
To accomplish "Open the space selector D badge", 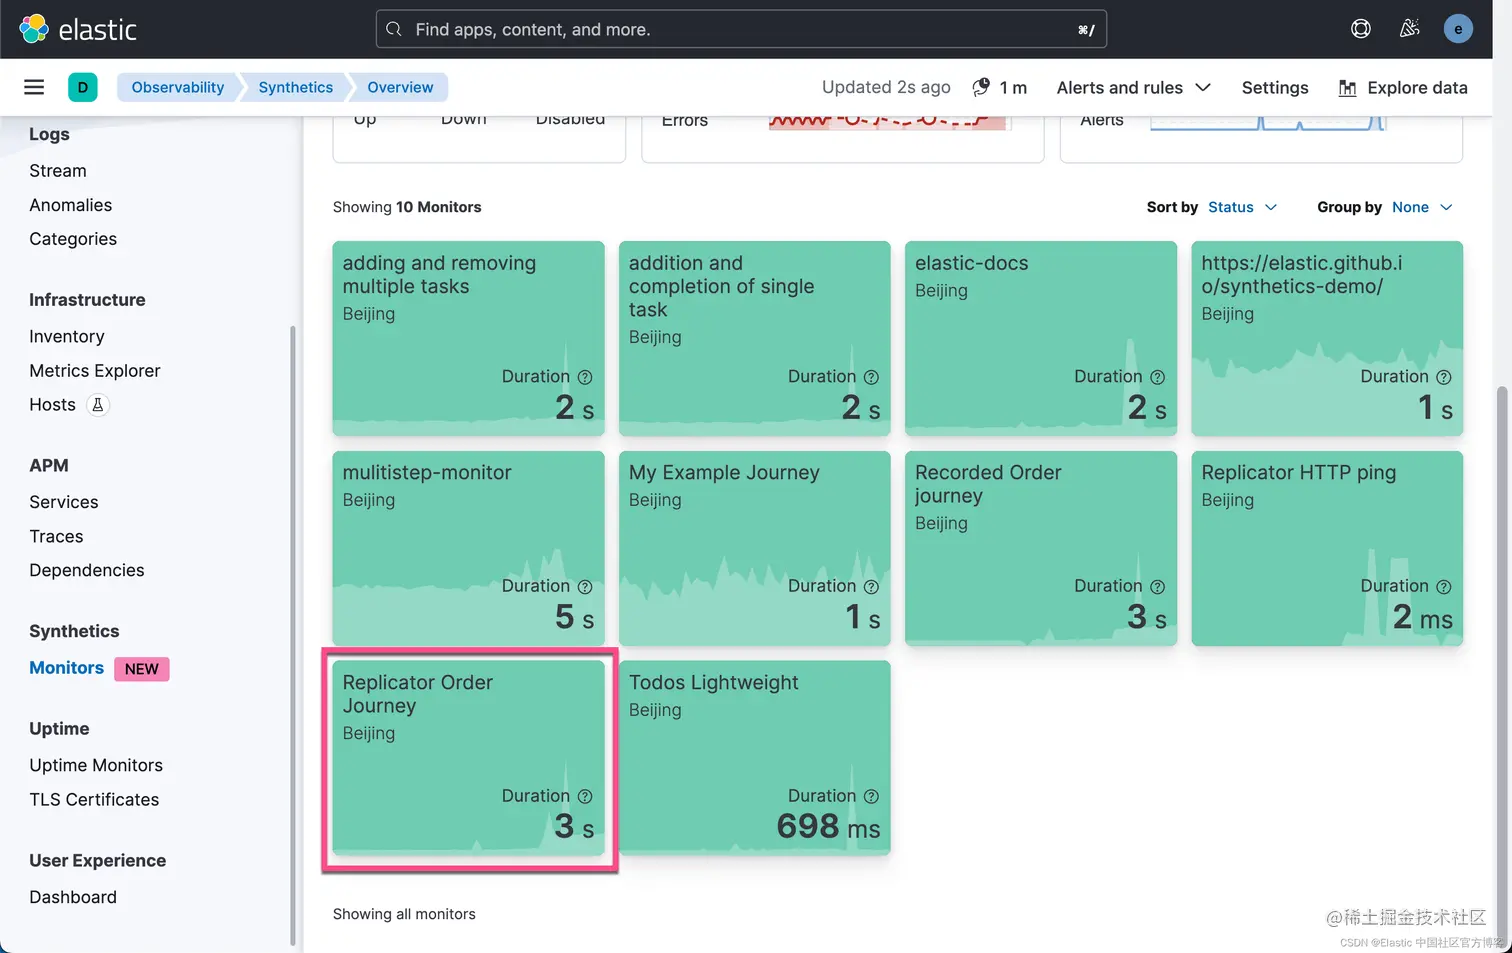I will (x=83, y=87).
